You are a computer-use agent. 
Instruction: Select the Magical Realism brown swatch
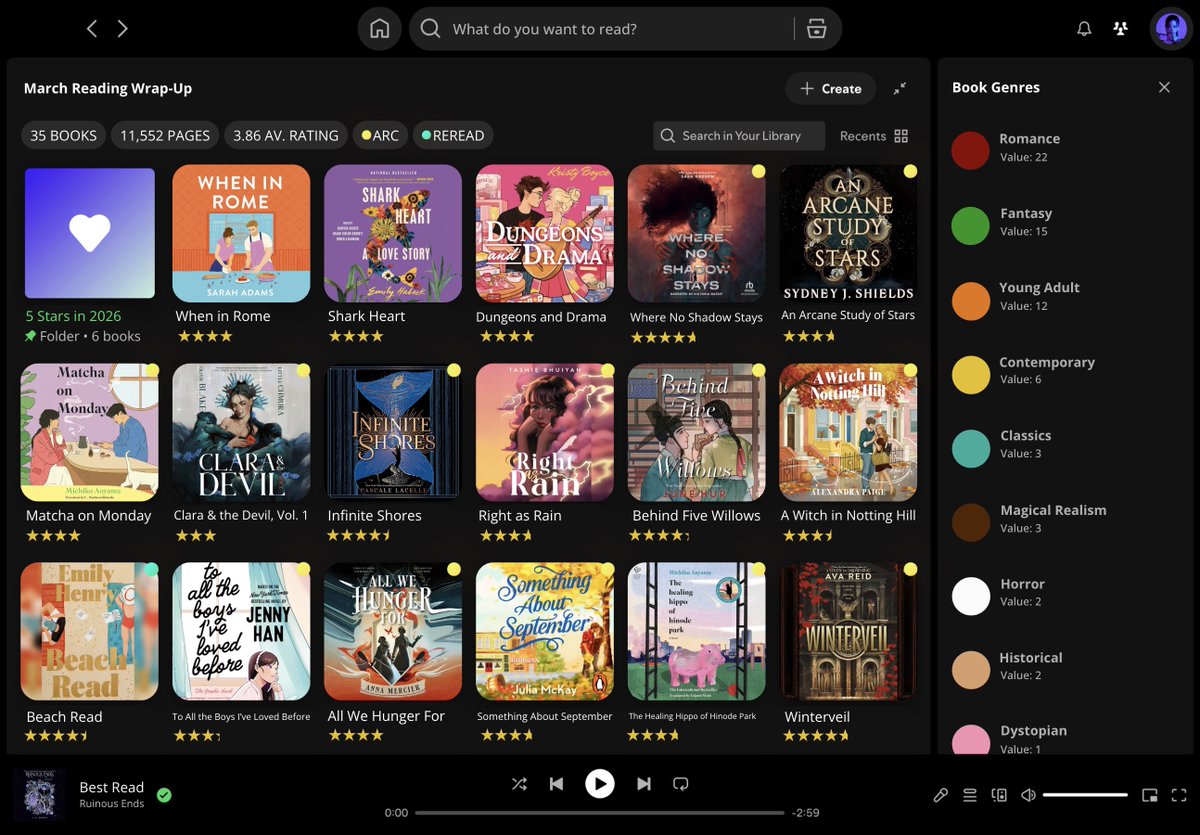(x=970, y=523)
